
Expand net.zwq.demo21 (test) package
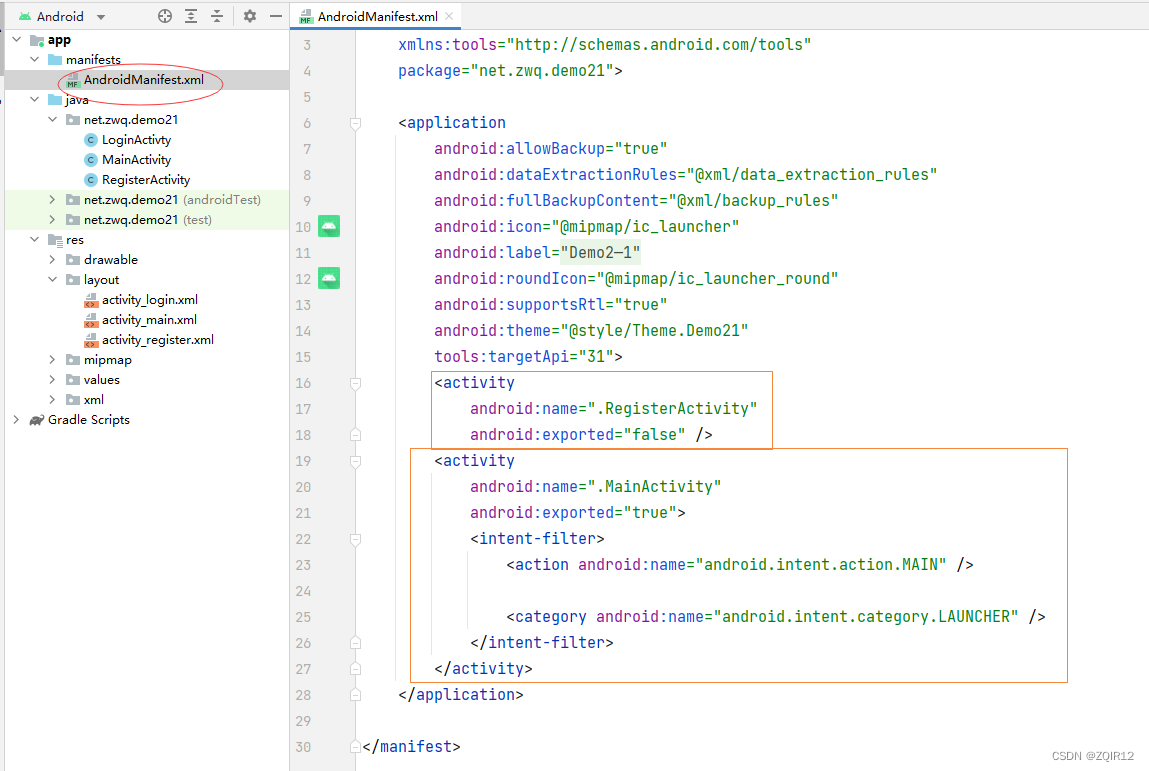(x=53, y=220)
